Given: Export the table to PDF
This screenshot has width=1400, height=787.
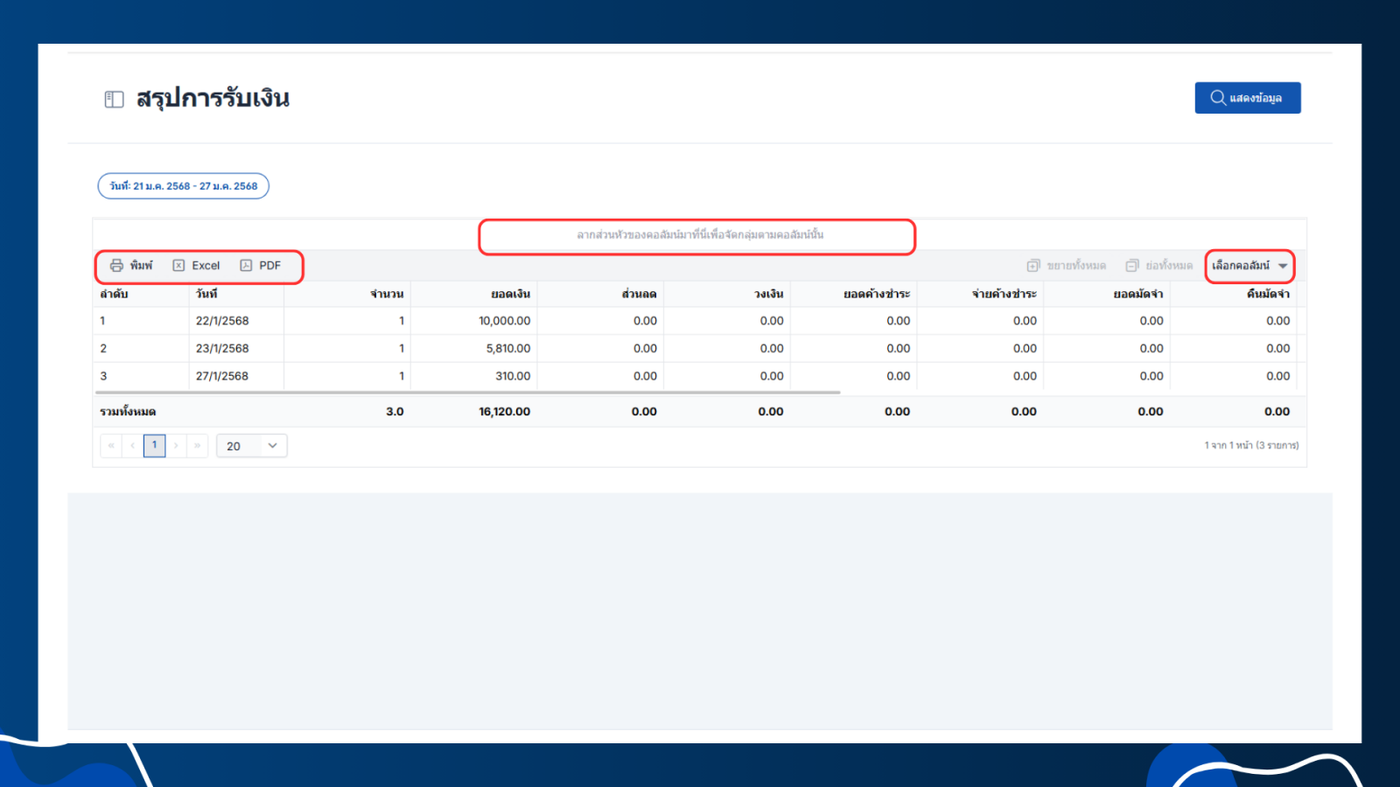Looking at the screenshot, I should coord(260,266).
